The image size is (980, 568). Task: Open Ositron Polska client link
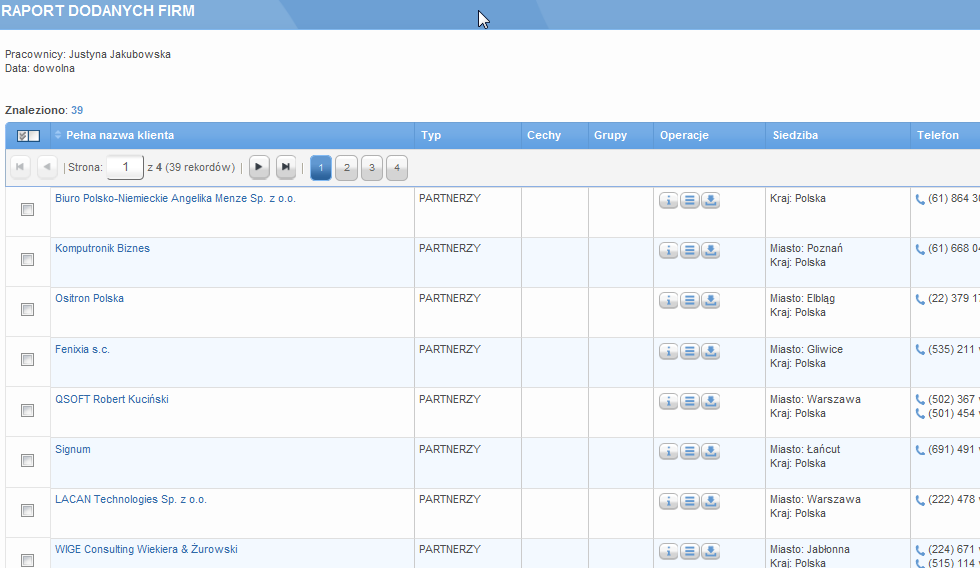coord(89,298)
